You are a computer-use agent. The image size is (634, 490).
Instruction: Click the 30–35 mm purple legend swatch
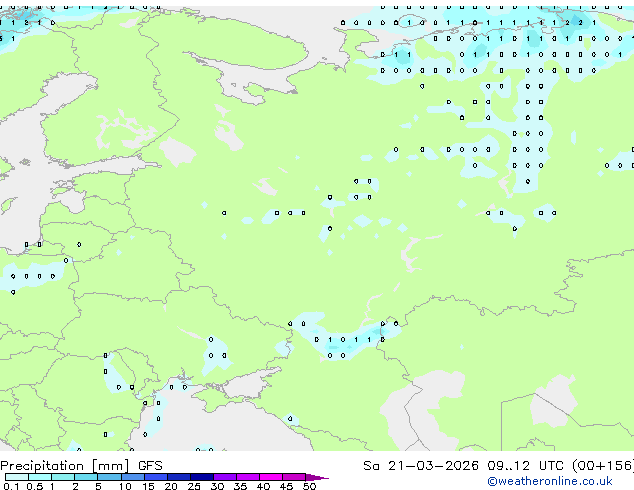click(x=225, y=477)
